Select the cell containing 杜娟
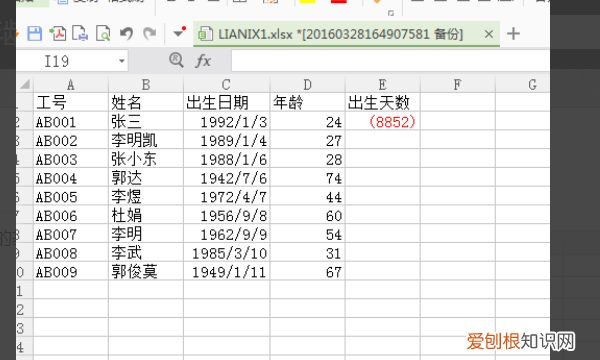 [146, 215]
